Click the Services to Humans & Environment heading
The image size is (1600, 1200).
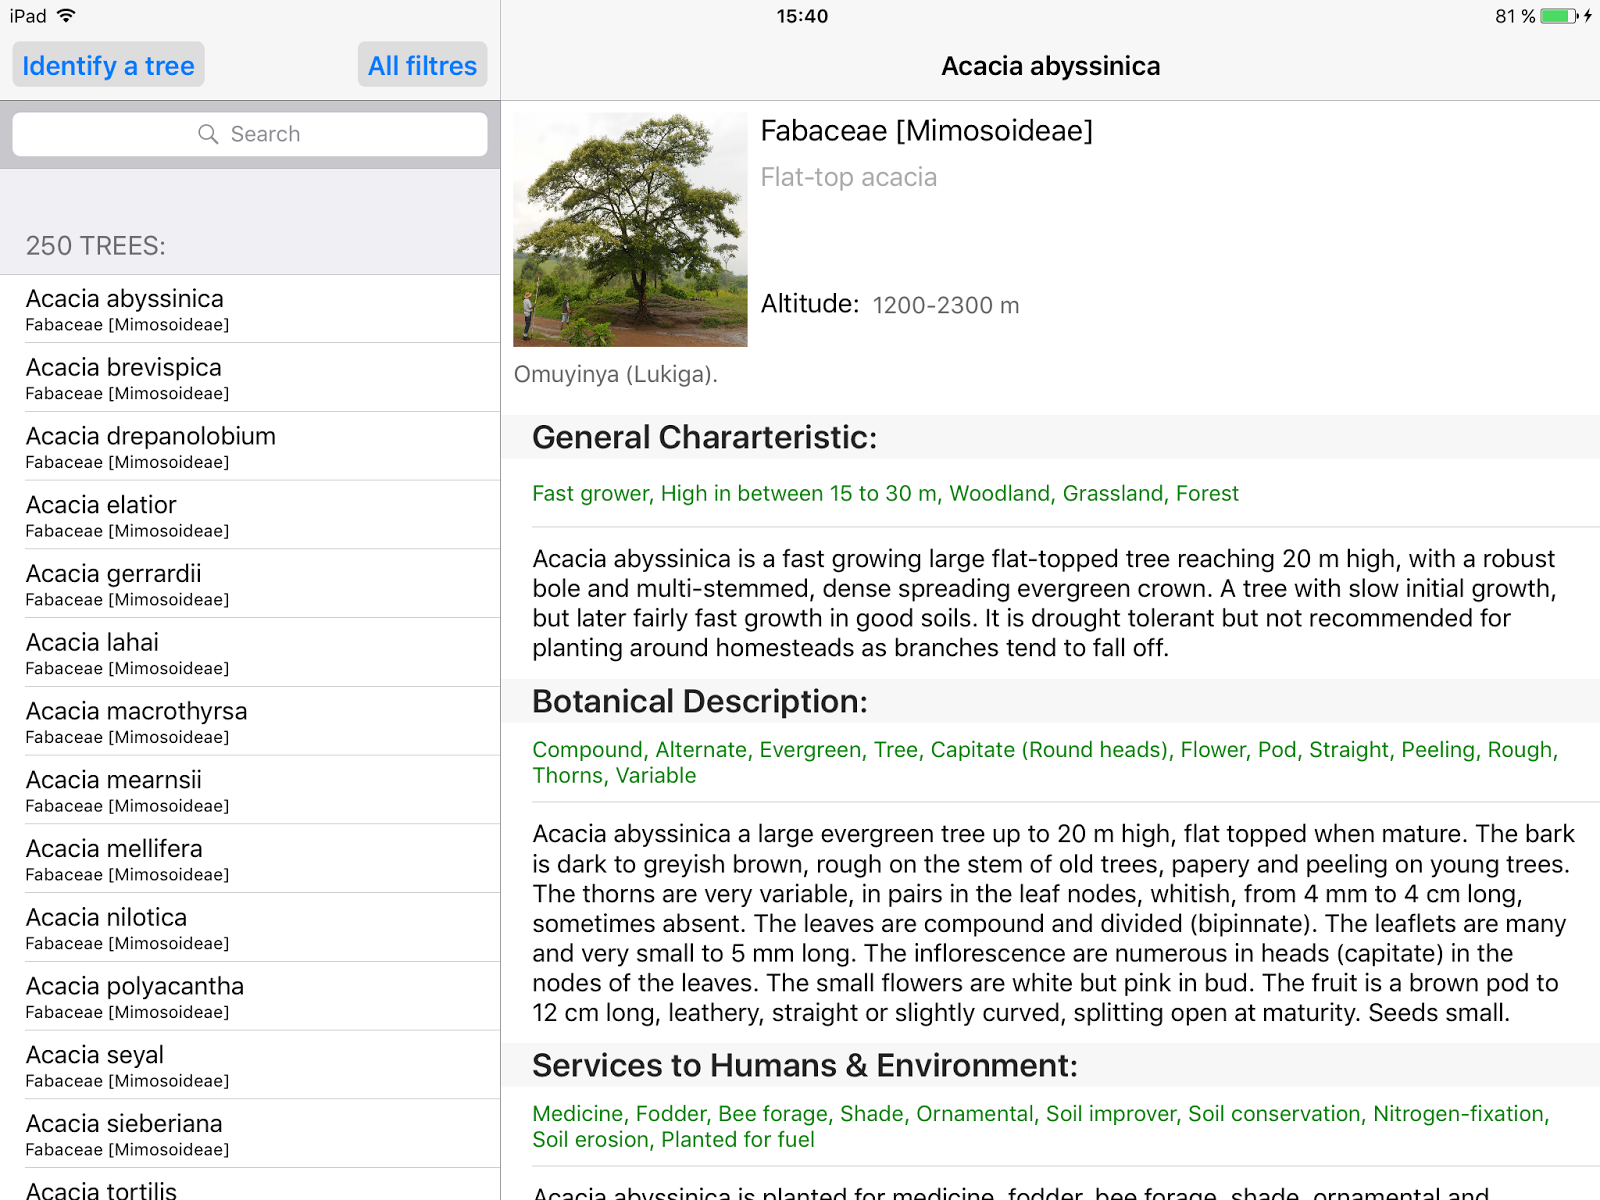pyautogui.click(x=805, y=1066)
